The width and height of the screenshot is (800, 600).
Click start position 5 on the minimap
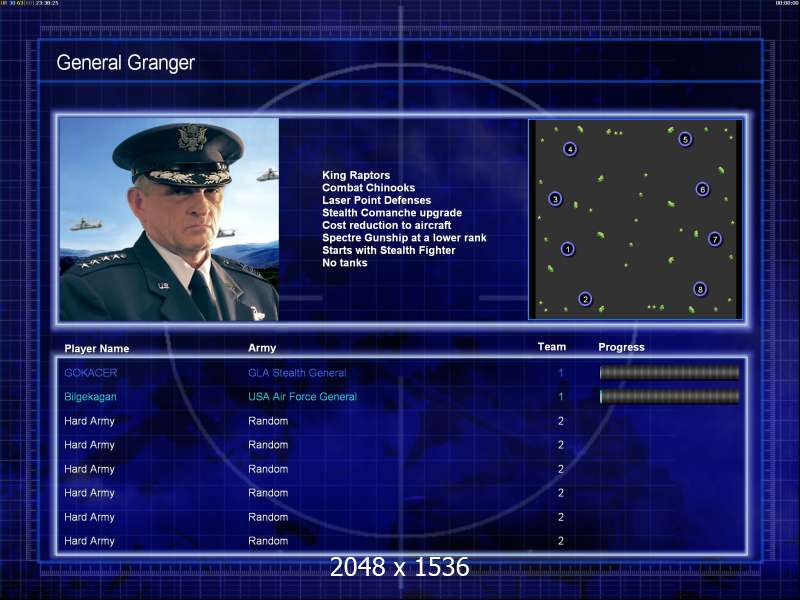coord(685,139)
